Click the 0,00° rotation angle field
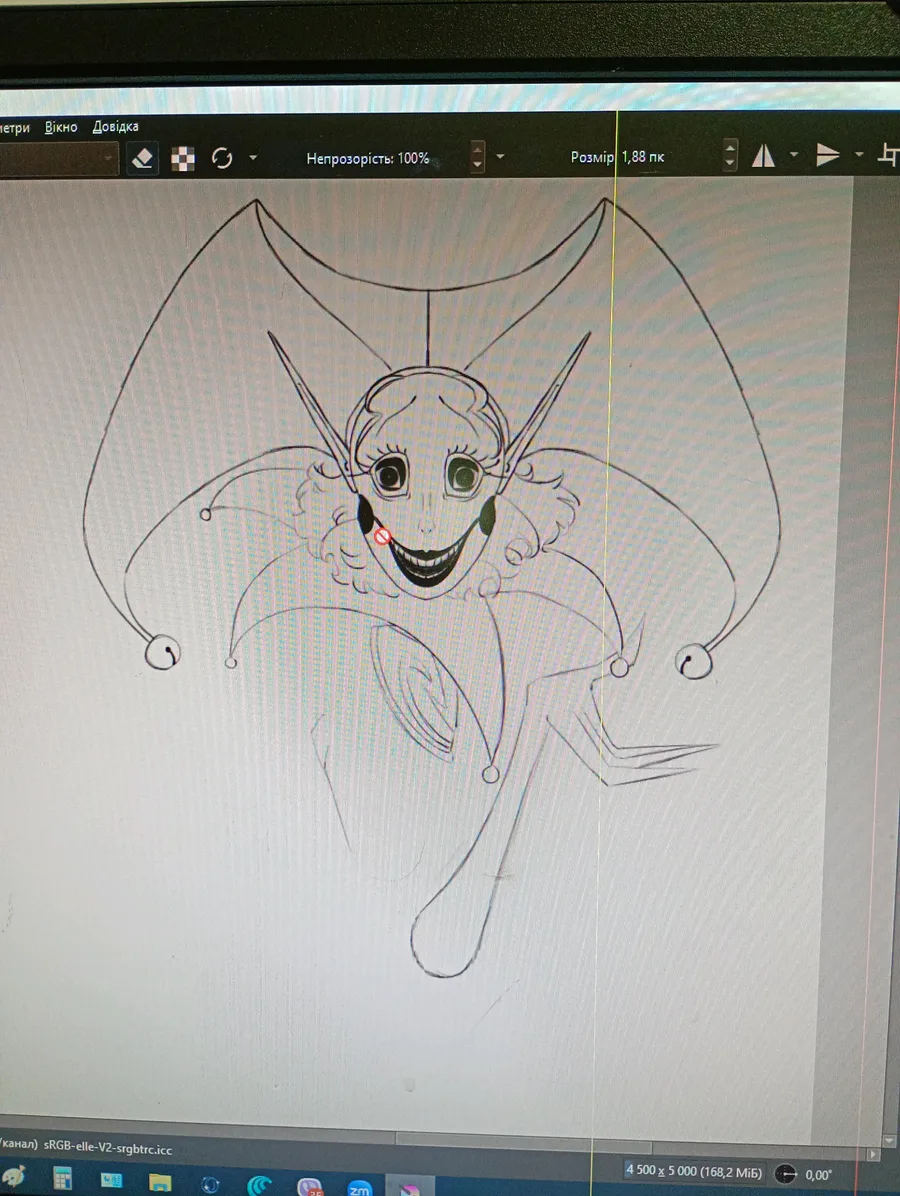Image resolution: width=900 pixels, height=1196 pixels. coord(819,1175)
